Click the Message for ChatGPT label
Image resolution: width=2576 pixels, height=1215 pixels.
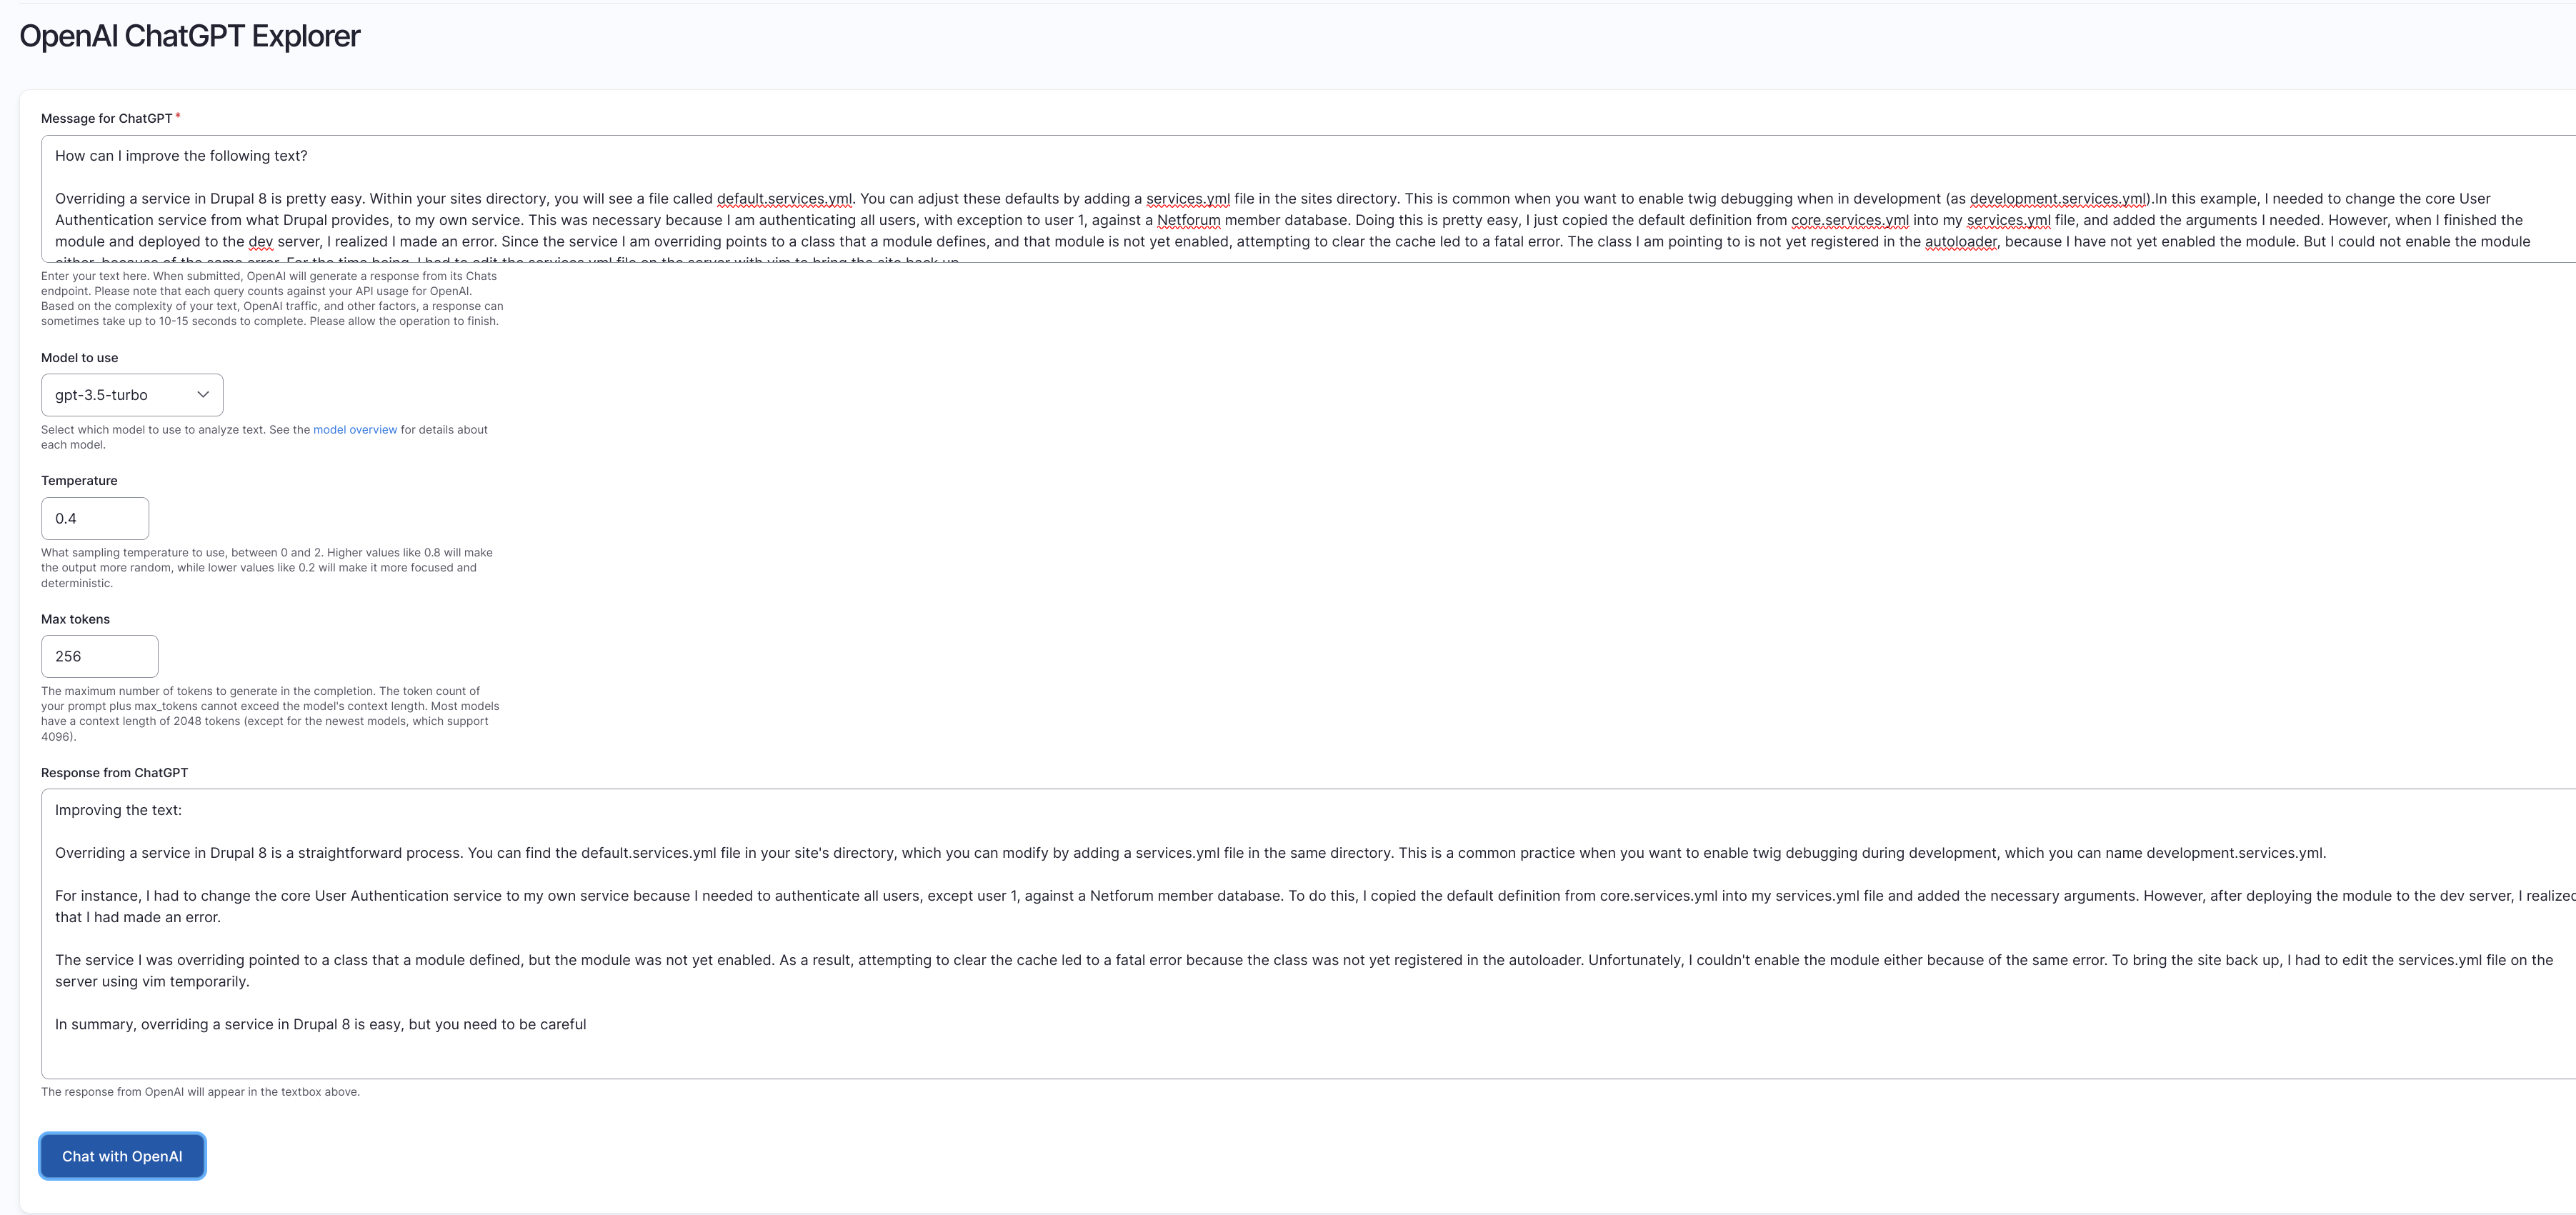coord(106,118)
